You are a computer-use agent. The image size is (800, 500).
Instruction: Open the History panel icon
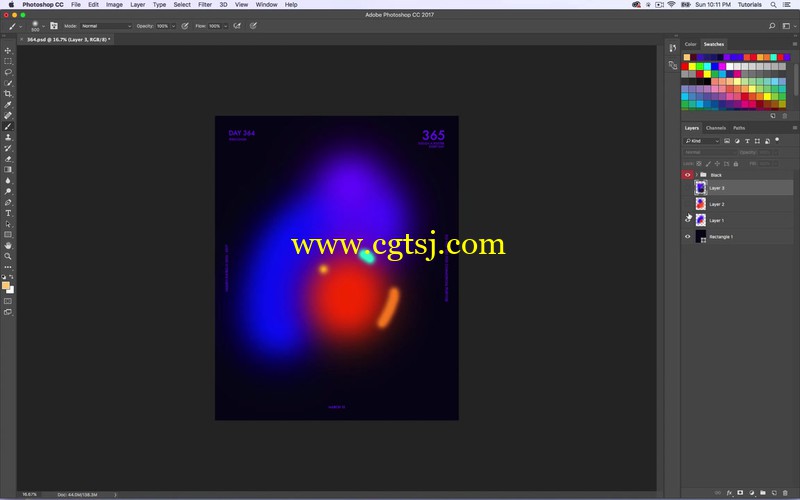pyautogui.click(x=672, y=48)
